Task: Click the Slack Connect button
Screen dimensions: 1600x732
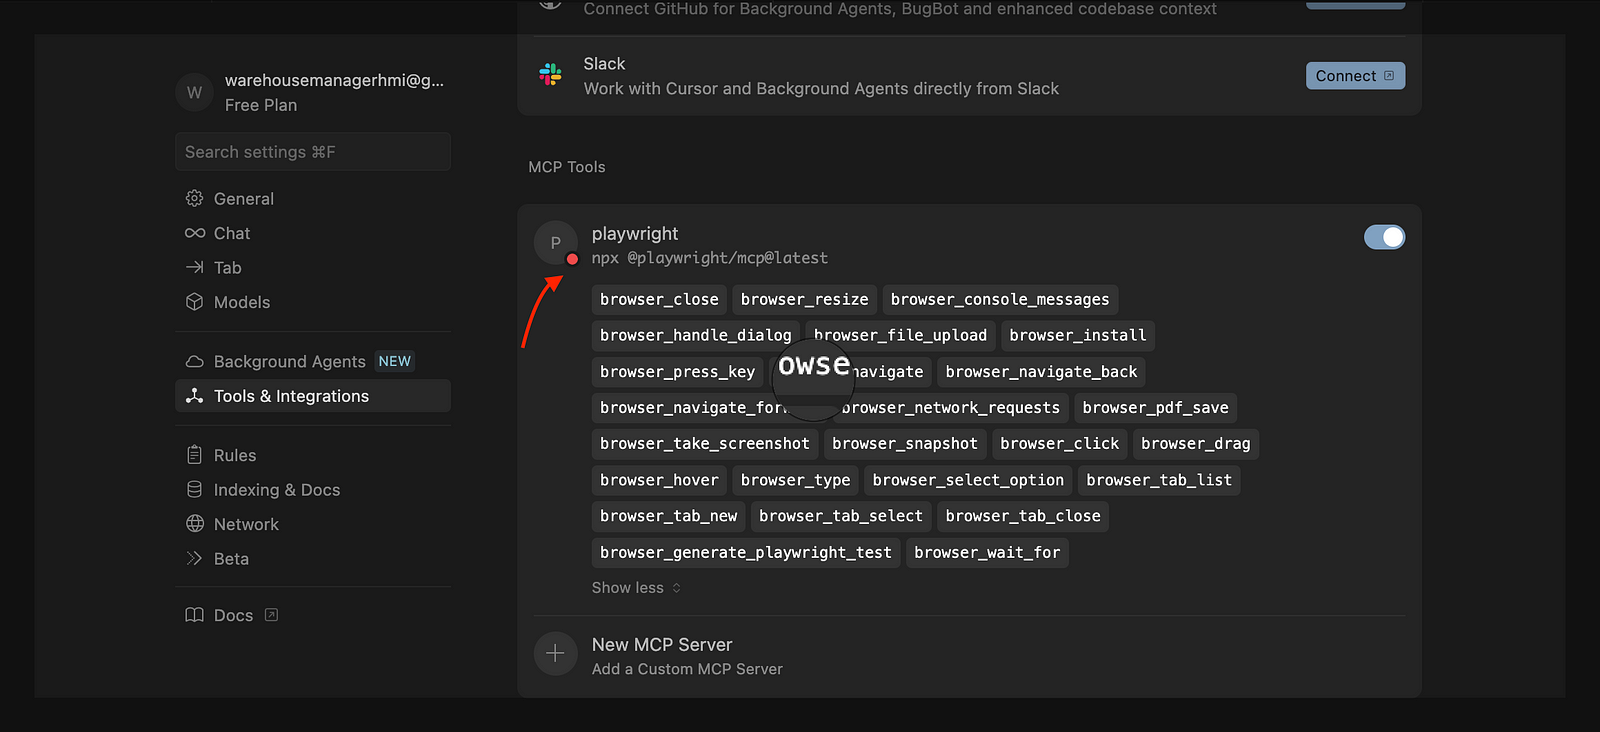Action: [x=1355, y=76]
